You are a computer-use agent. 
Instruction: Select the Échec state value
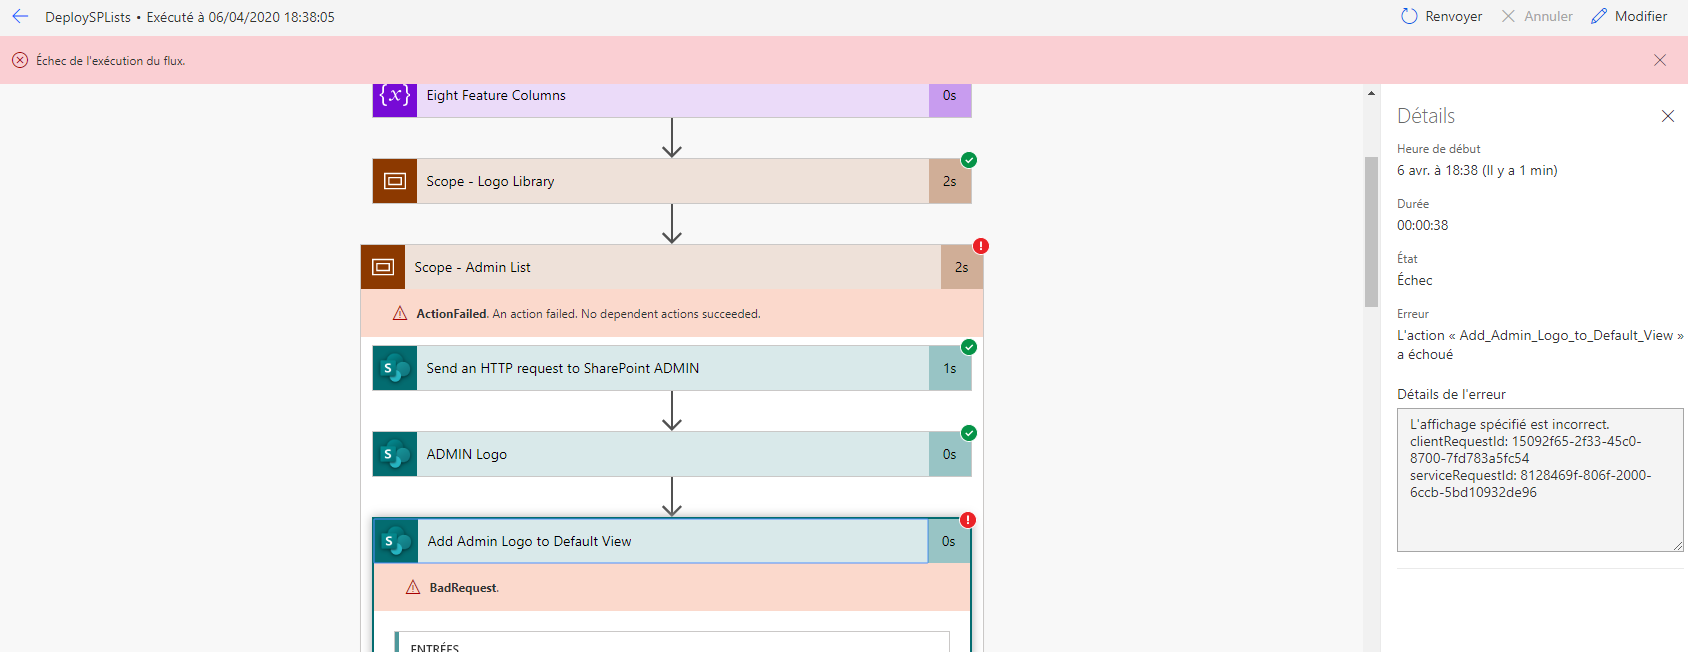click(1415, 280)
